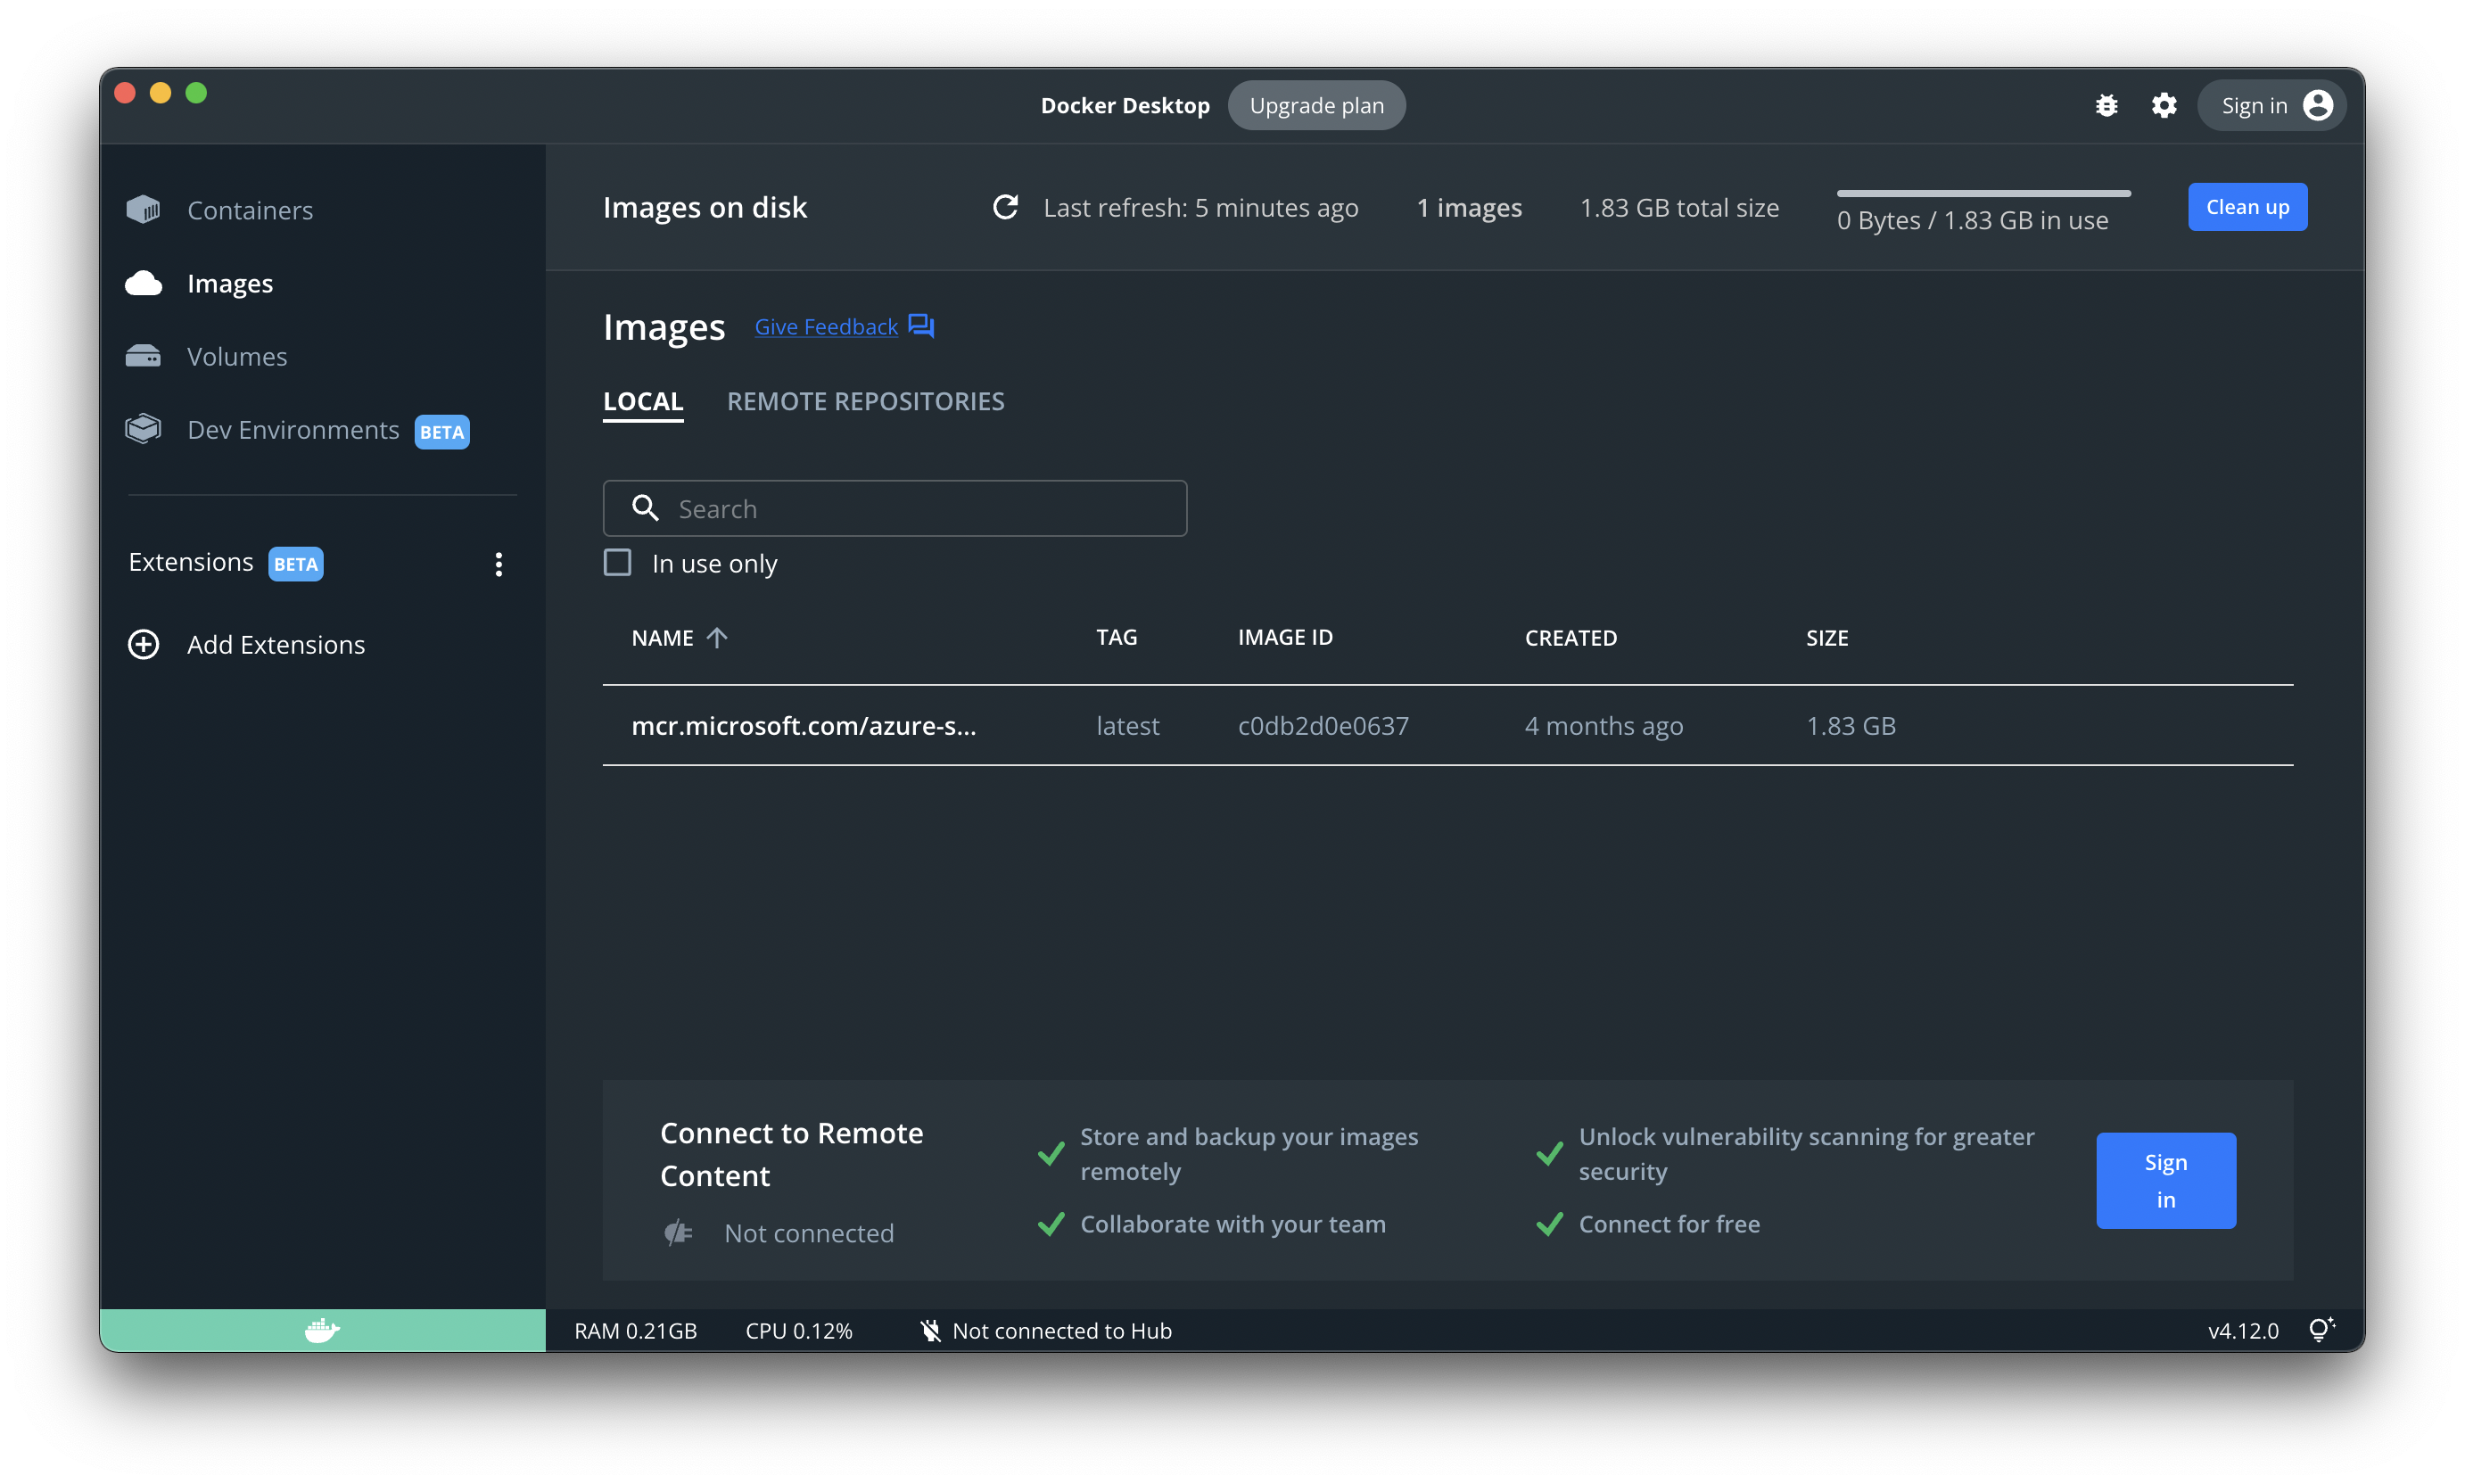Click the refresh images icon
2465x1484 pixels.
click(x=1005, y=207)
